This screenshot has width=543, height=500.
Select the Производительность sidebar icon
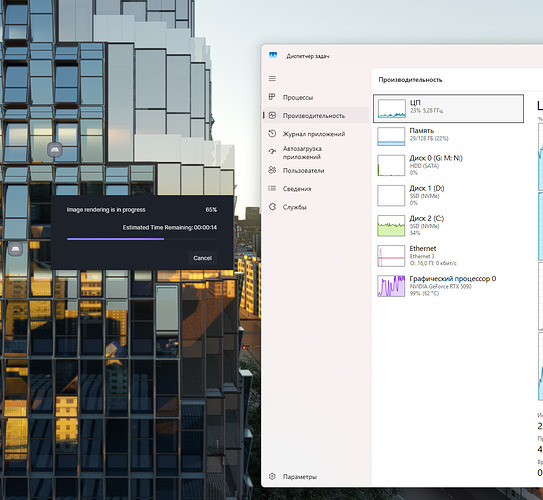(x=272, y=115)
